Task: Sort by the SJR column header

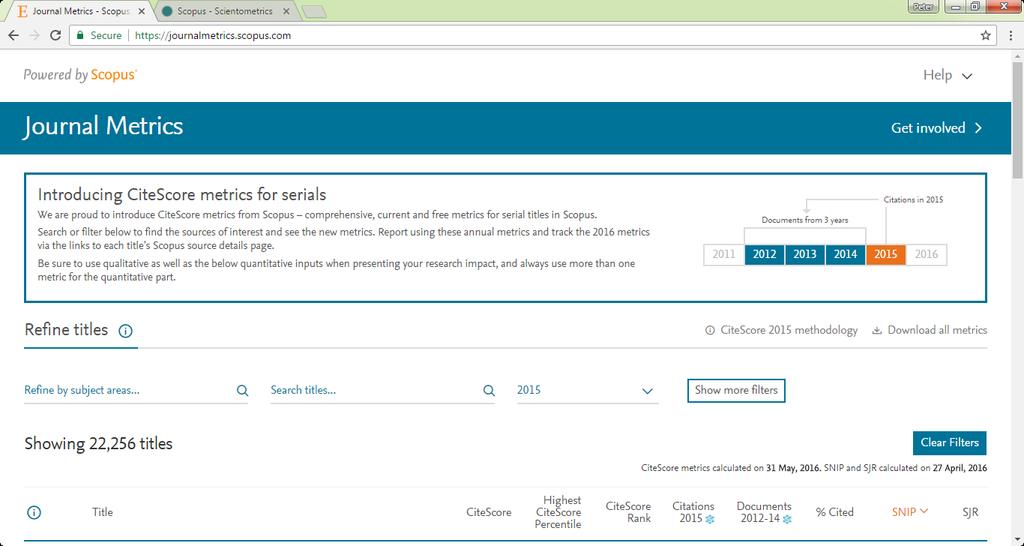Action: point(970,513)
